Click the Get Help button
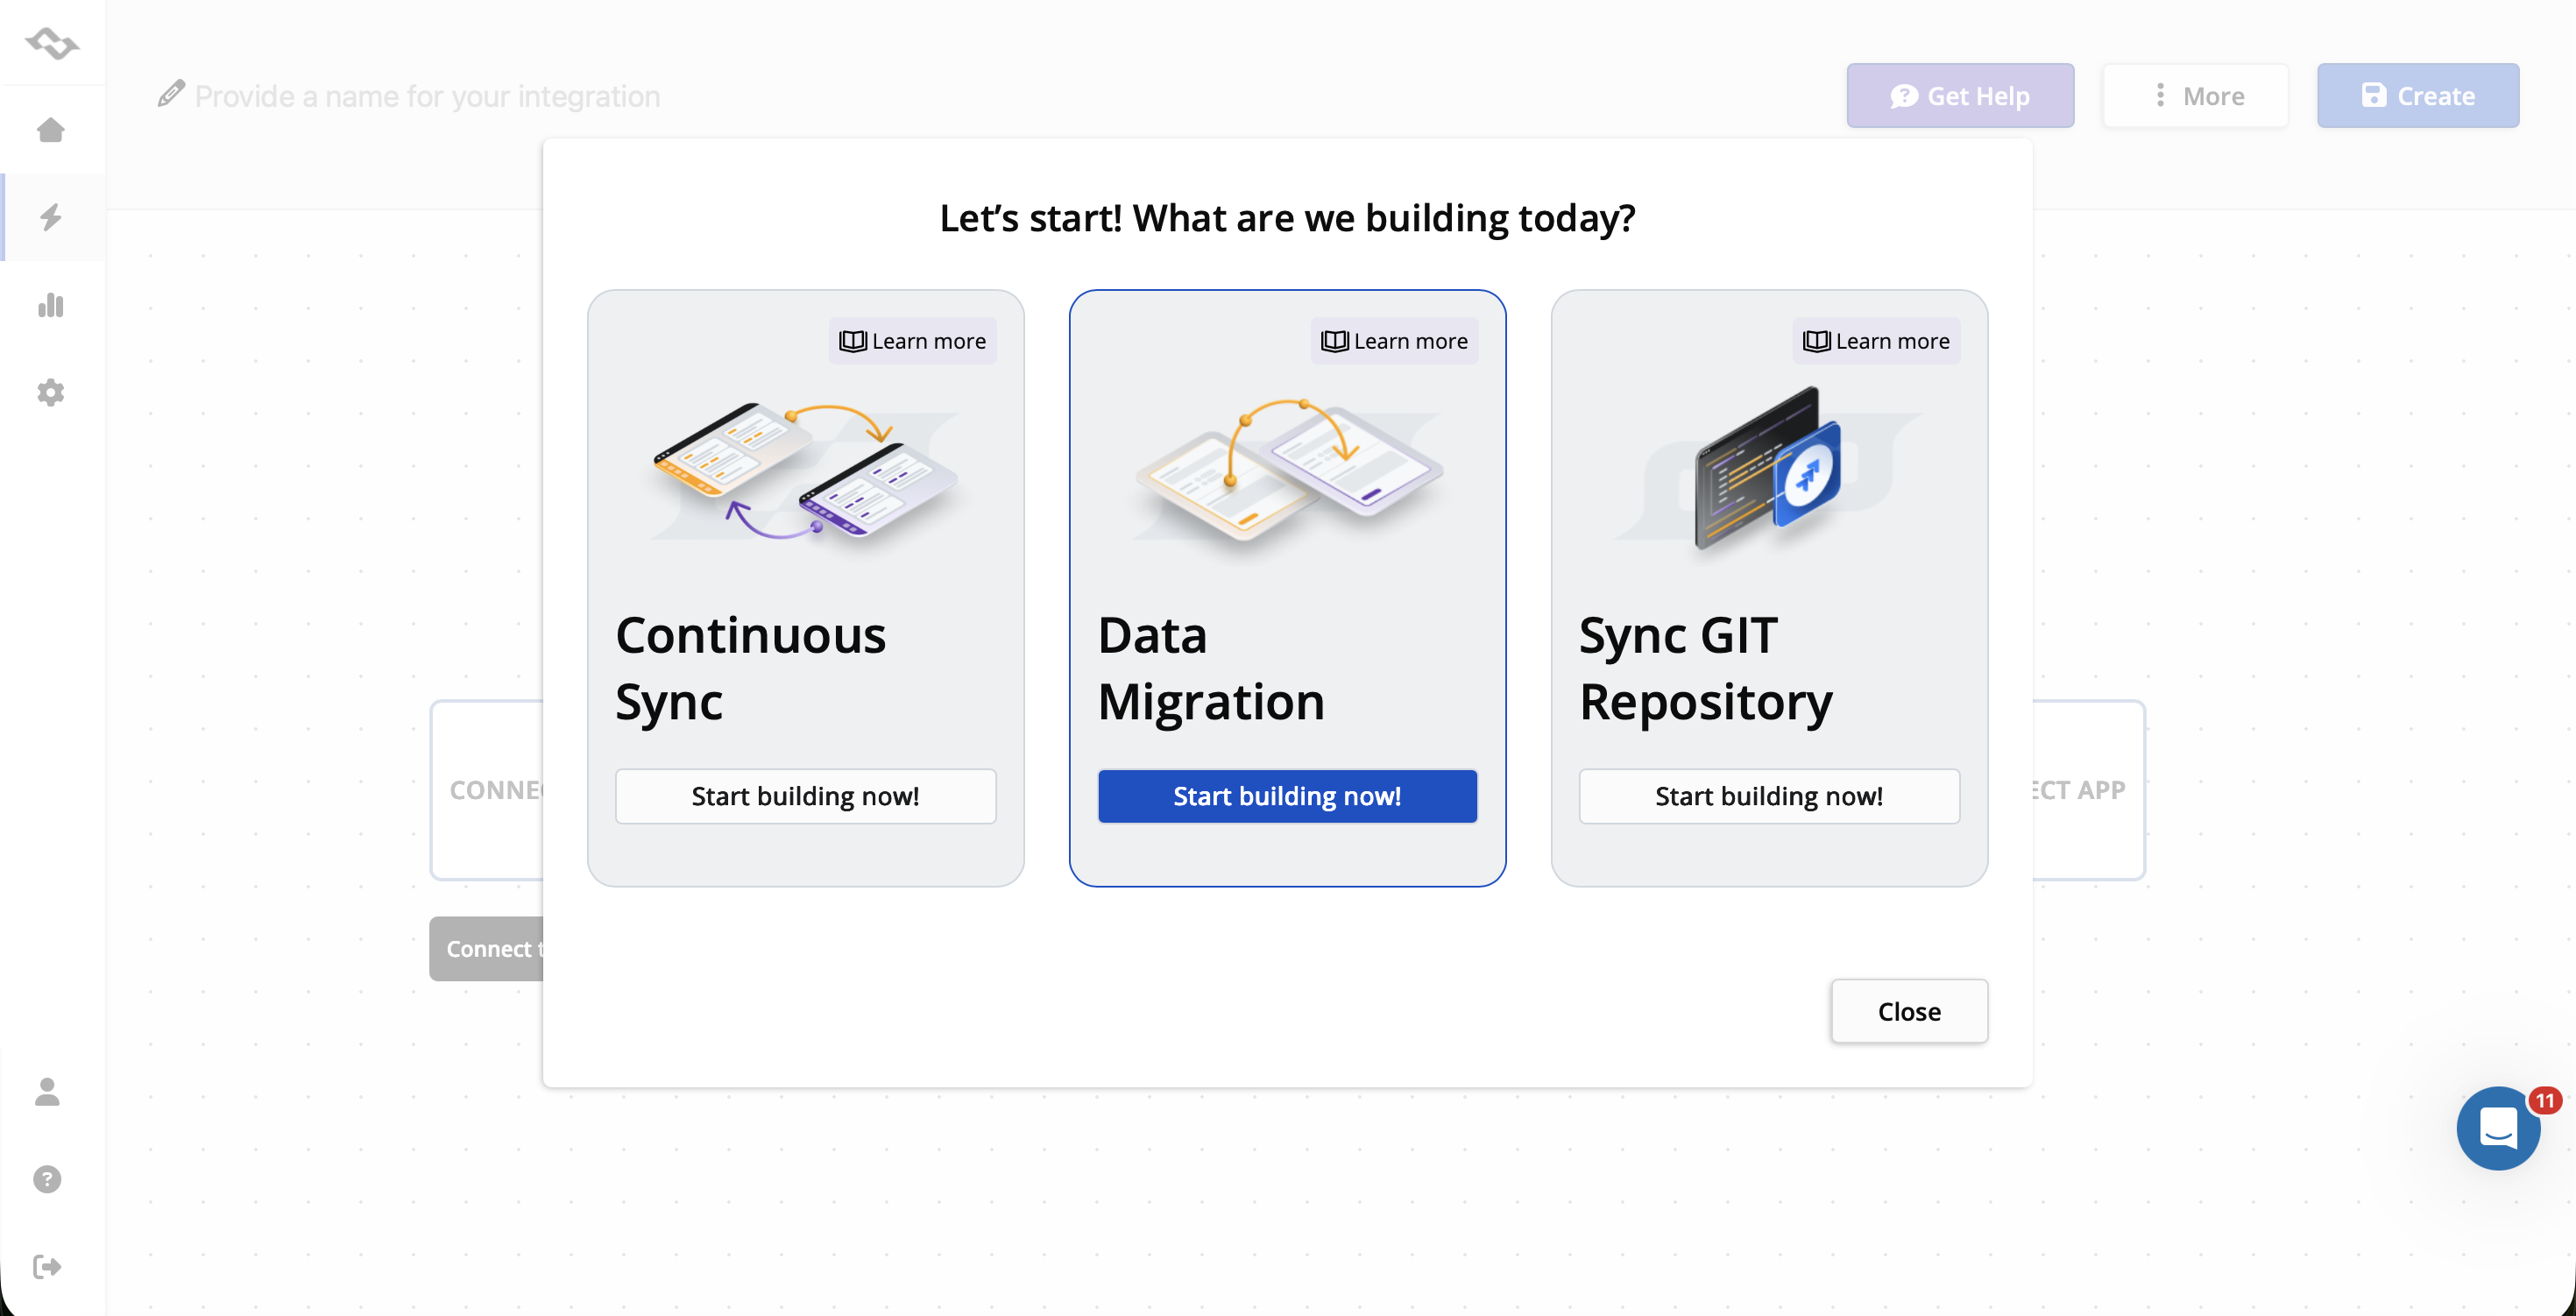Image resolution: width=2576 pixels, height=1316 pixels. [x=1960, y=96]
